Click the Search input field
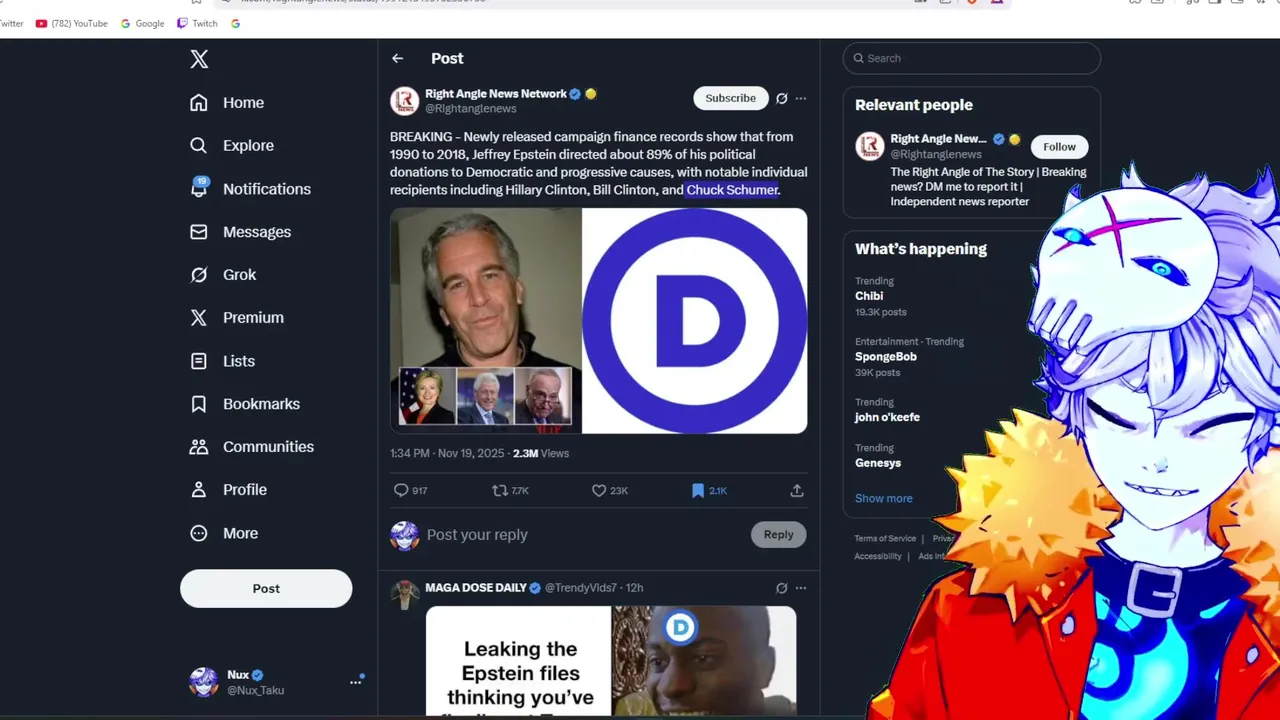Screen dimensions: 1280x720 (x=971, y=58)
